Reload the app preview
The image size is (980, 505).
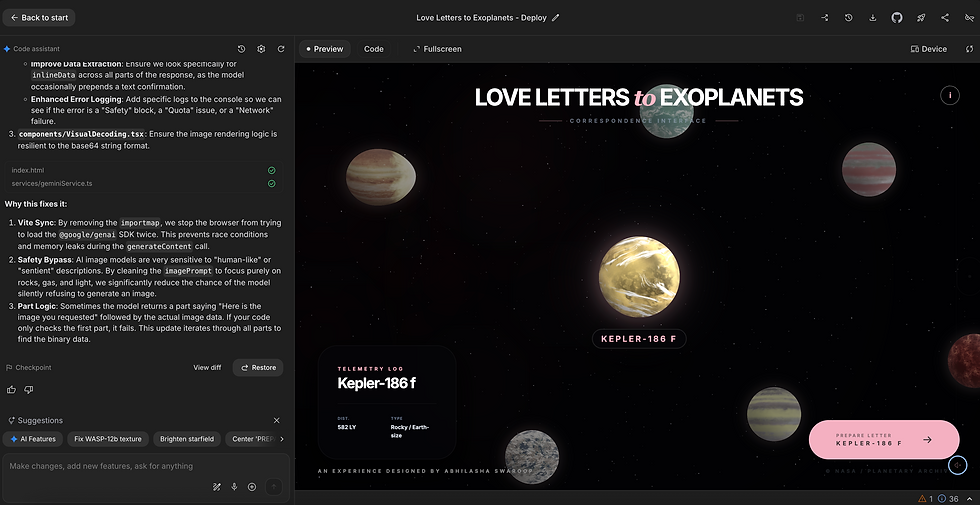(x=969, y=49)
